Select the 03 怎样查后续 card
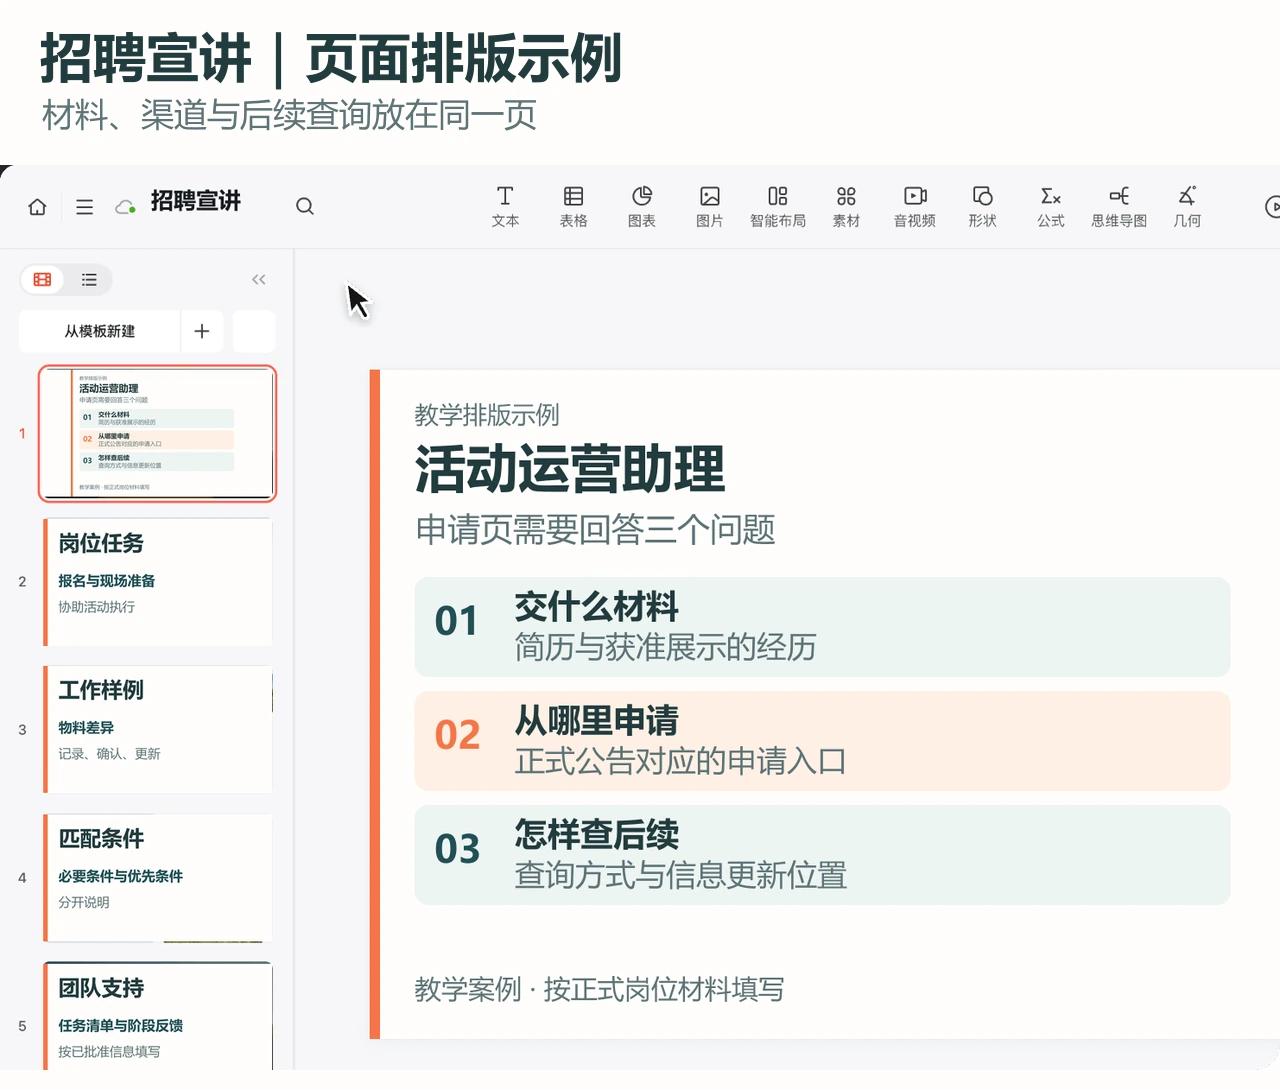The height and width of the screenshot is (1090, 1280). (822, 855)
